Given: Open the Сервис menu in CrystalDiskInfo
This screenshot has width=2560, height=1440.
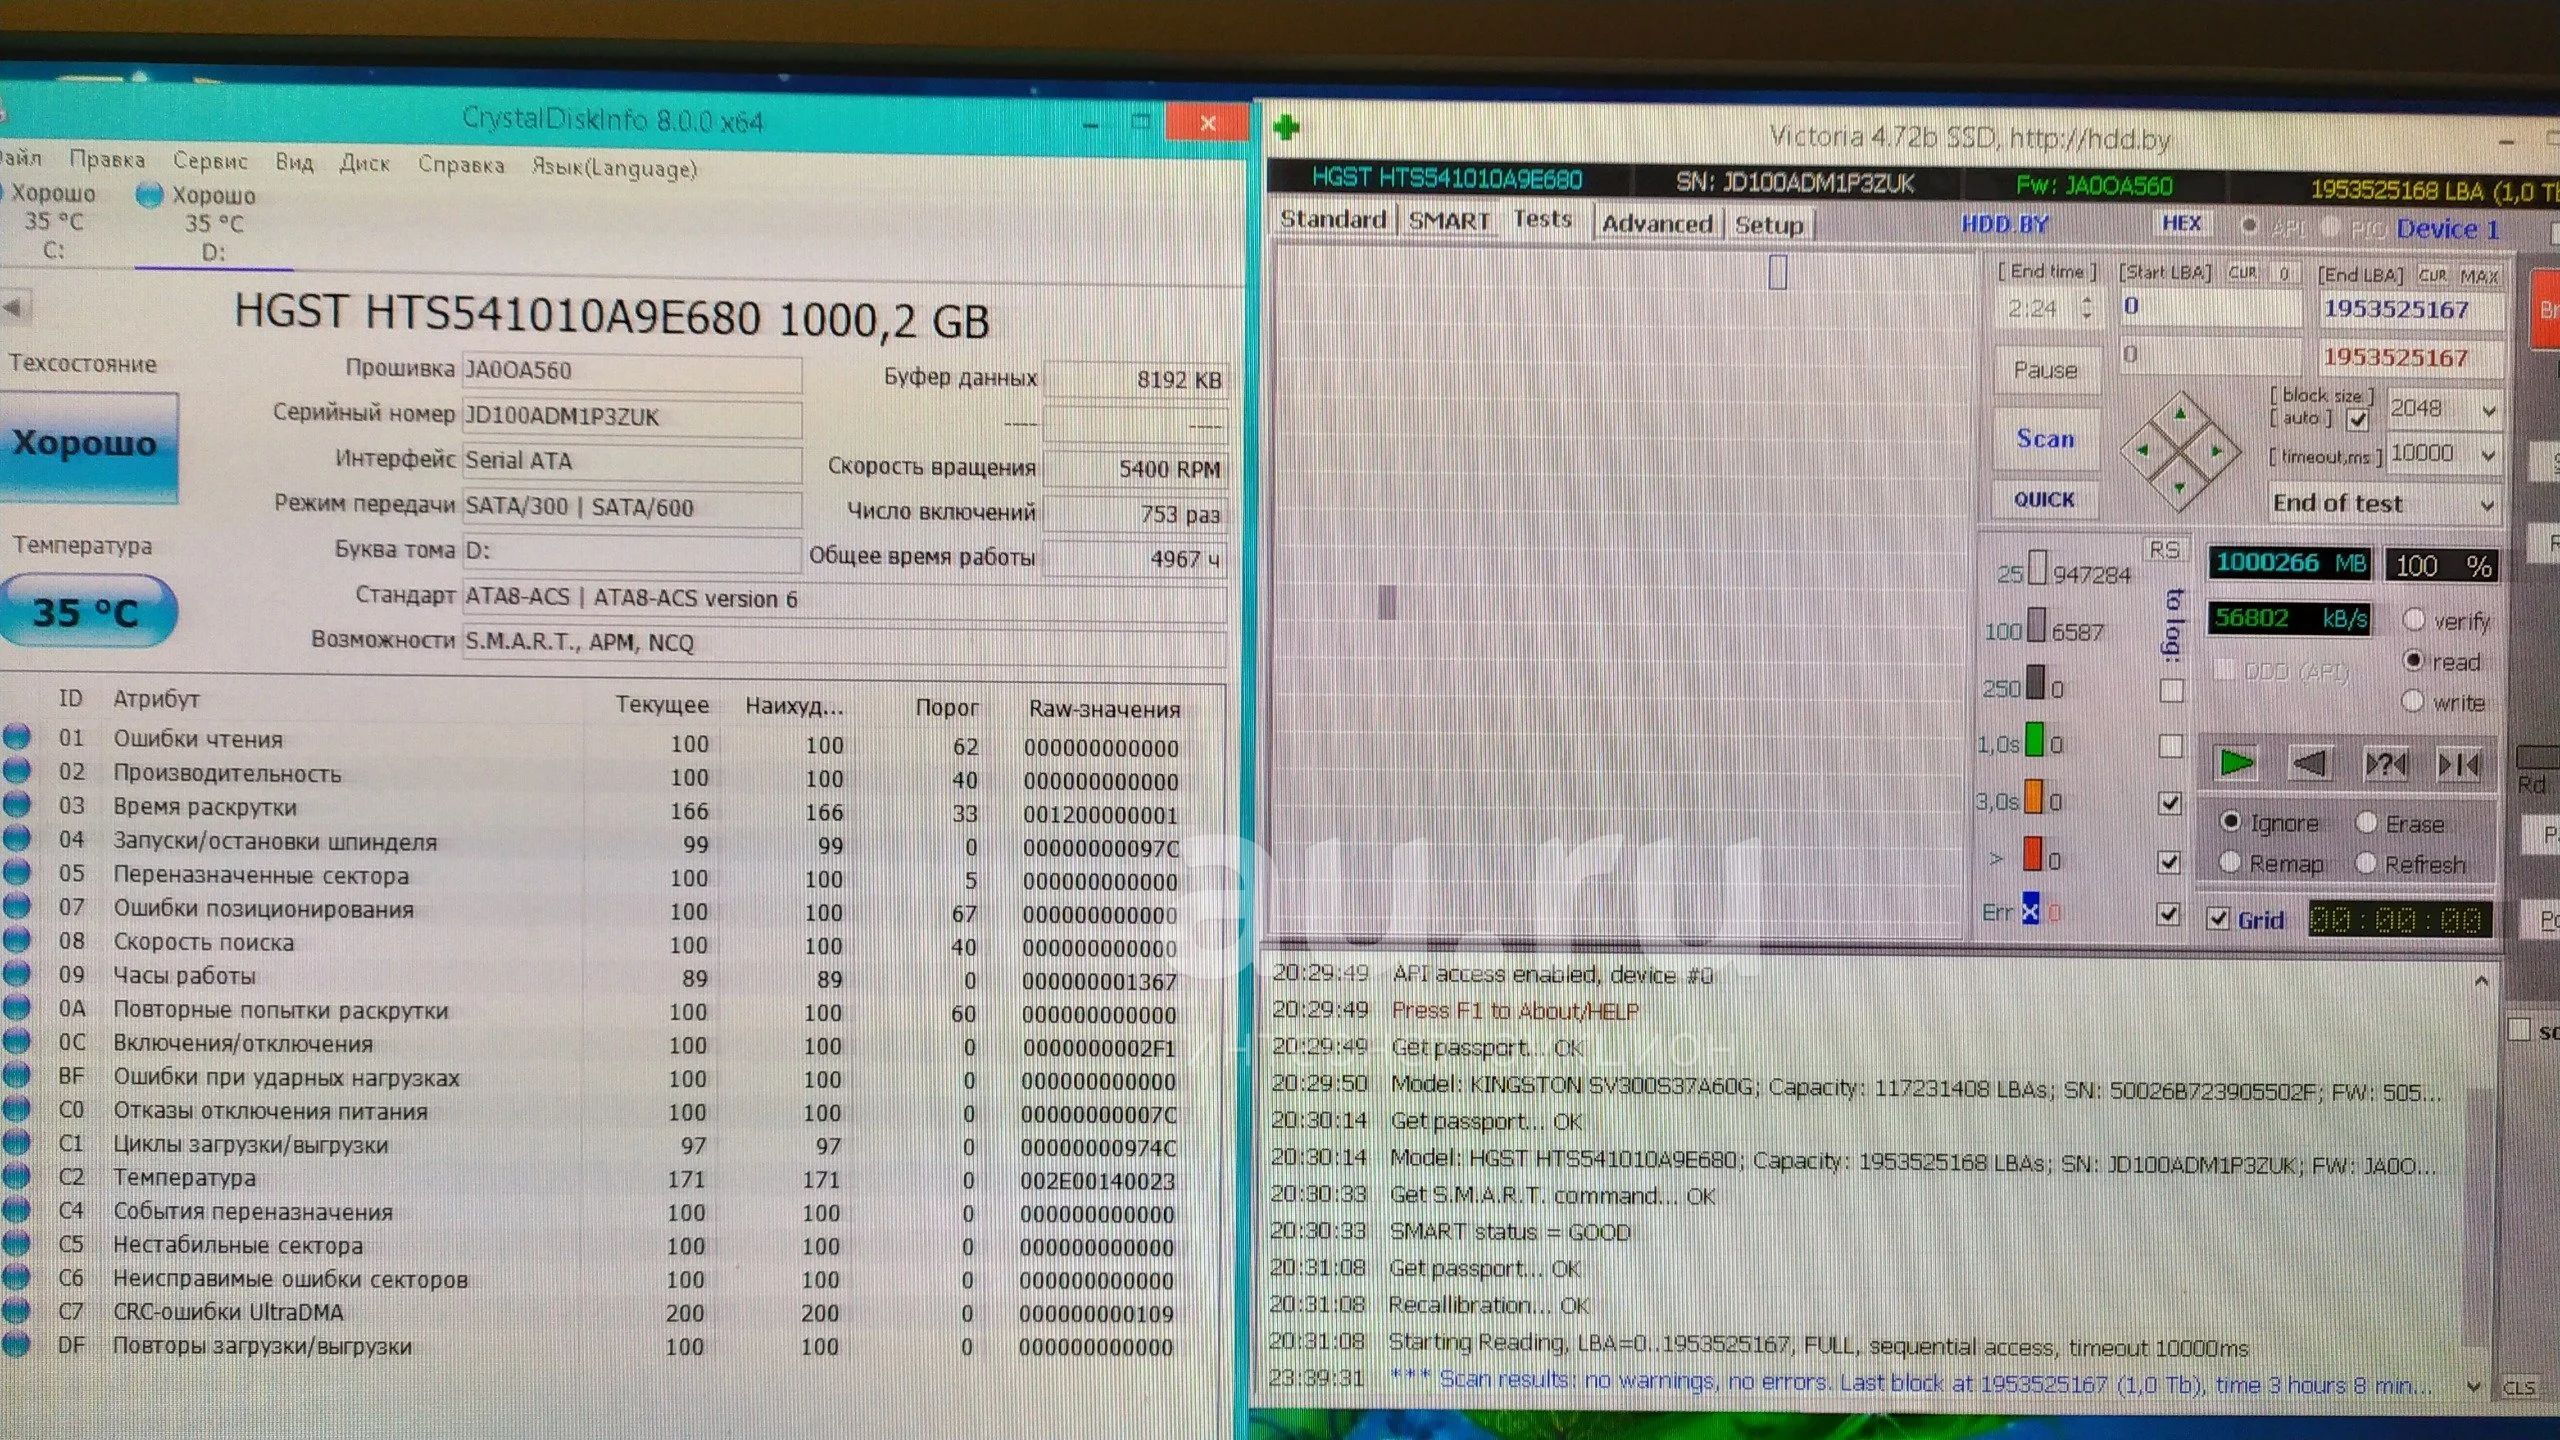Looking at the screenshot, I should pyautogui.click(x=210, y=160).
